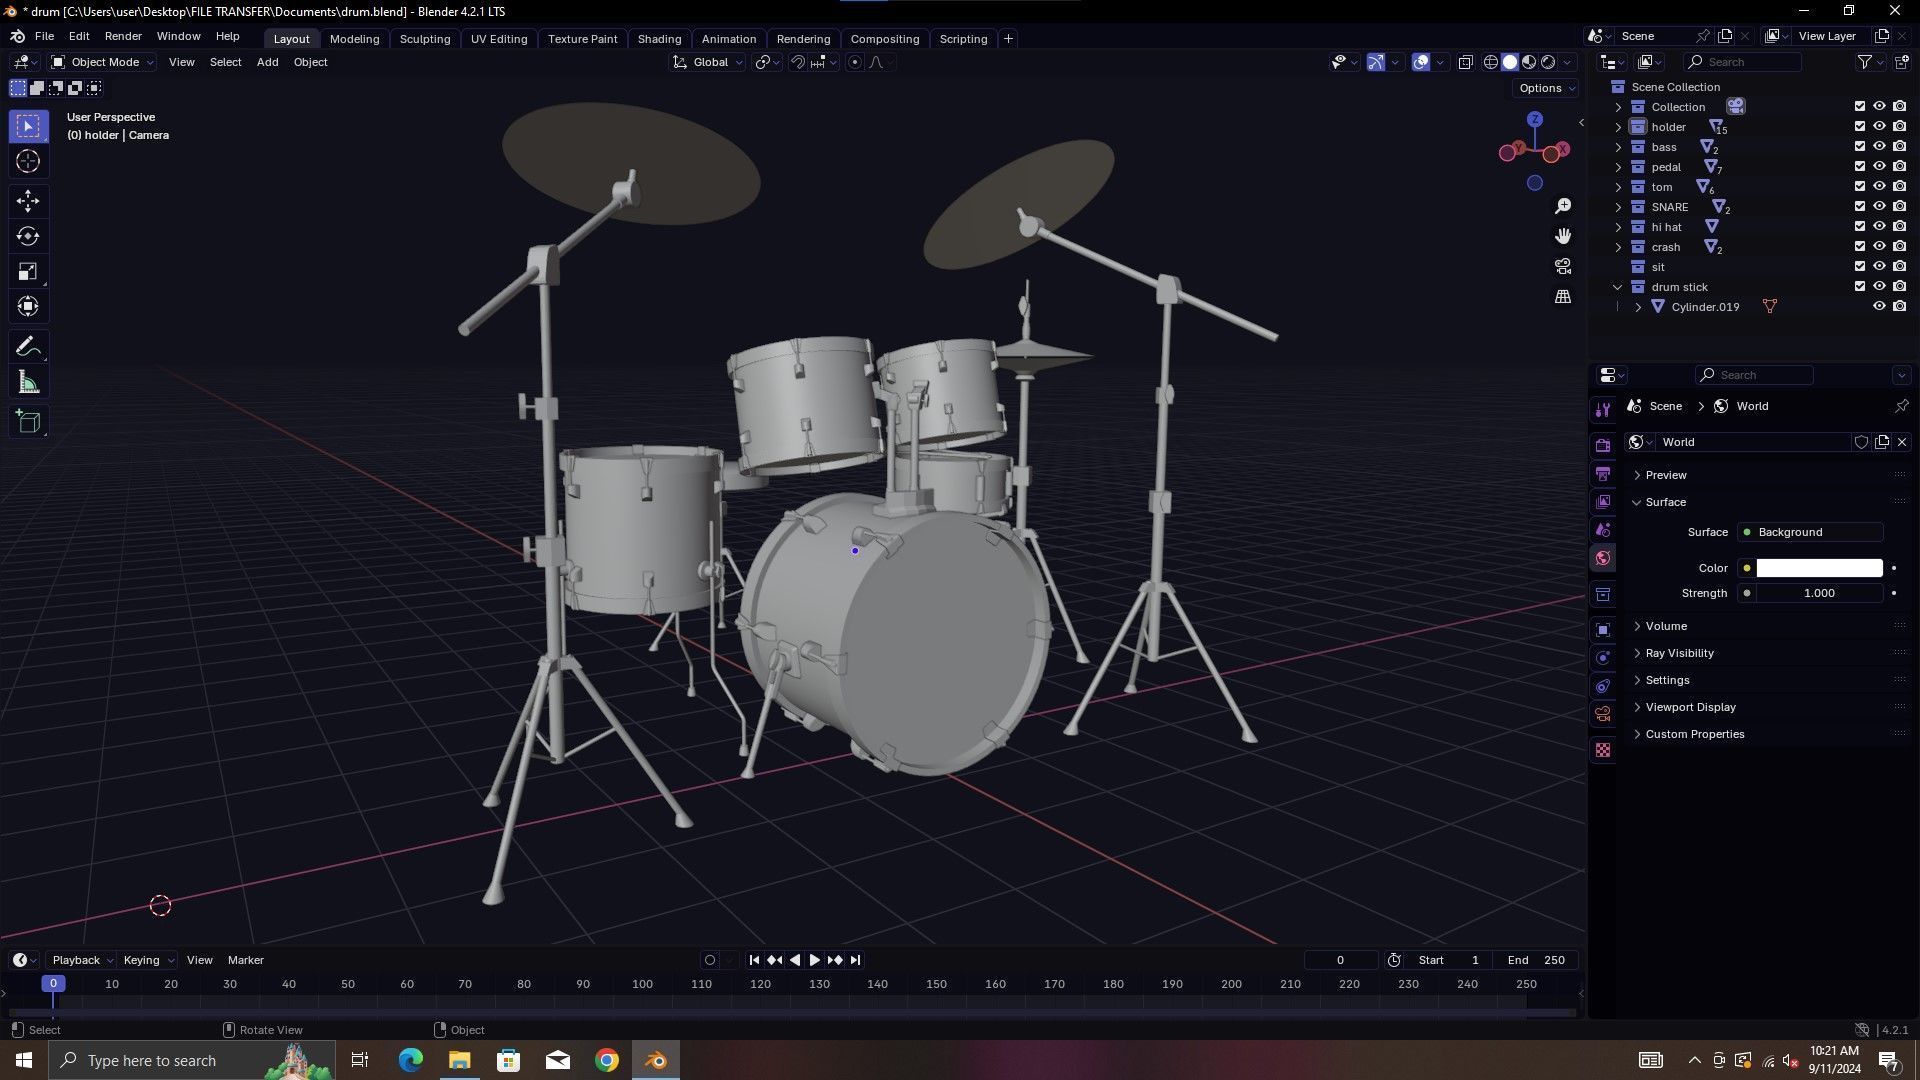This screenshot has height=1080, width=1920.
Task: Switch to rendered viewport shading
Action: pos(1548,62)
